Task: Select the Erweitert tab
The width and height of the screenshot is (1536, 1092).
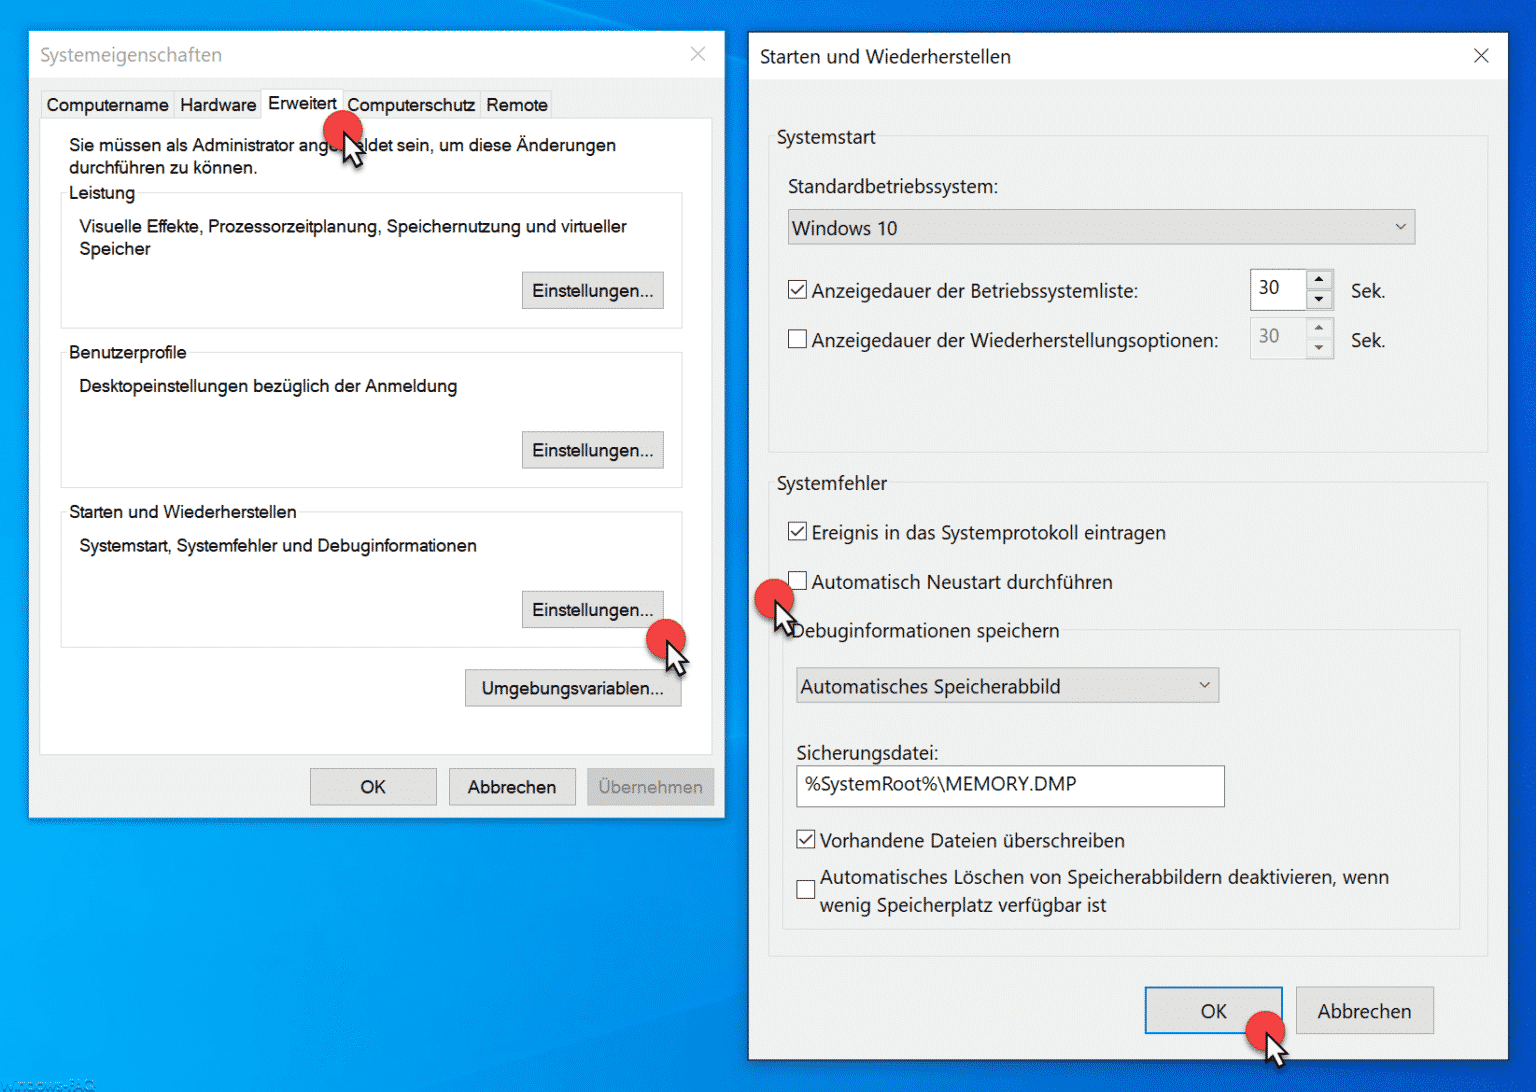Action: pyautogui.click(x=302, y=103)
